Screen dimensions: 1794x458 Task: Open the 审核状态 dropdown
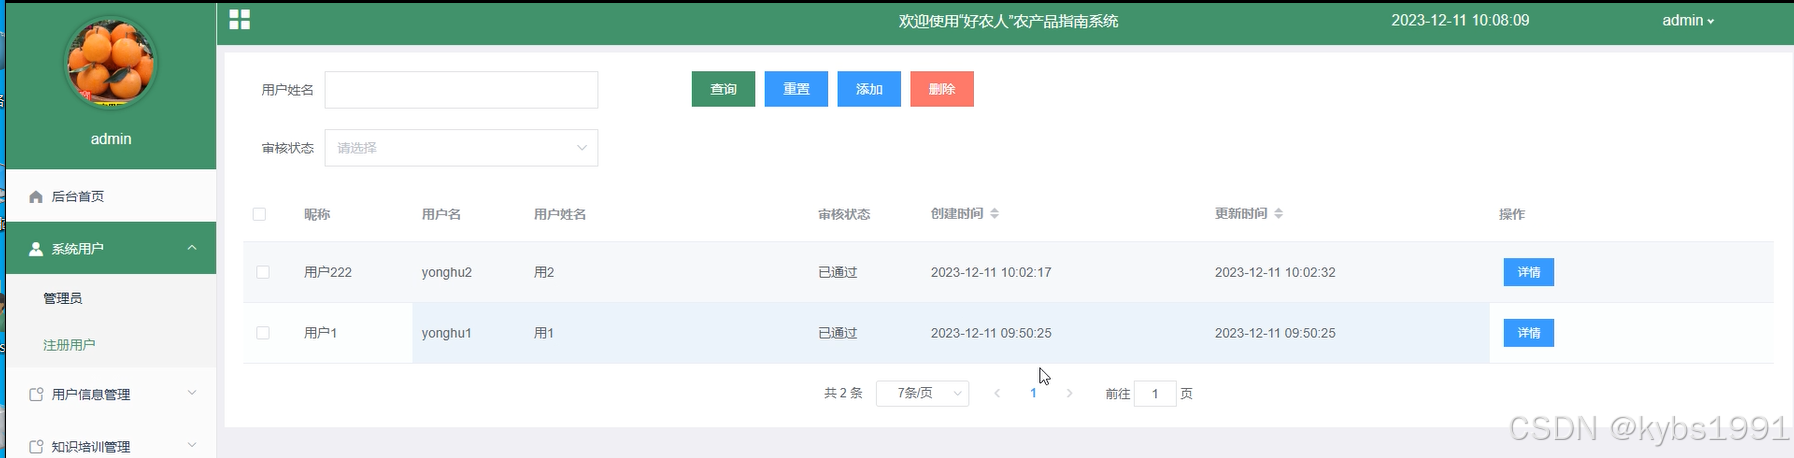coord(461,148)
